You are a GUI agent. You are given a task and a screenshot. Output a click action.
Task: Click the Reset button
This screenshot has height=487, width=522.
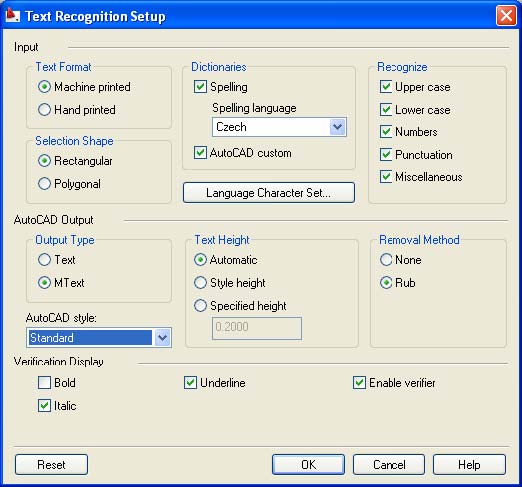click(x=51, y=464)
